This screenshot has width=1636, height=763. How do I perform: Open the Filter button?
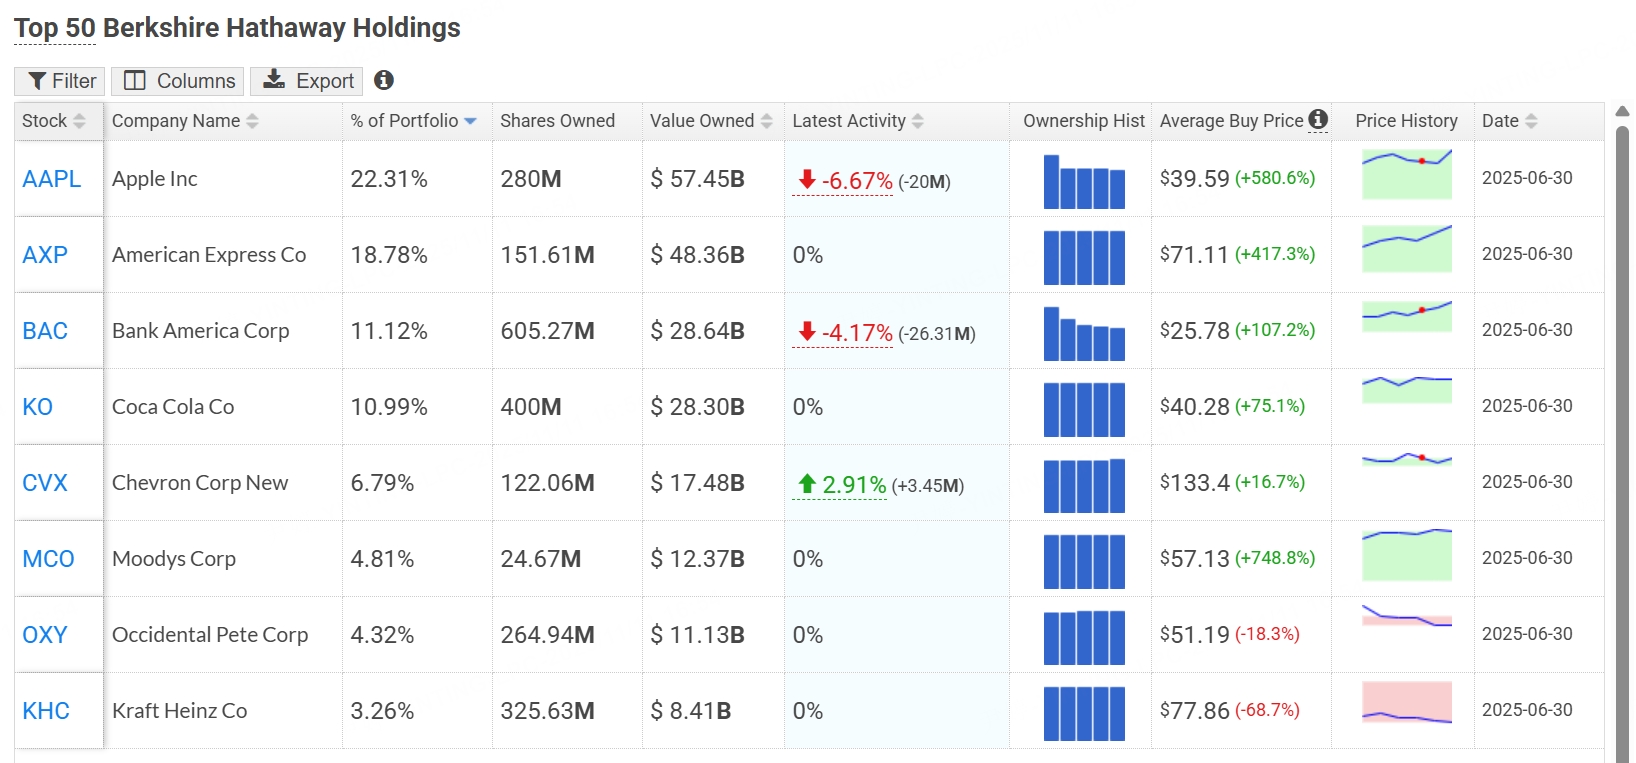pos(58,81)
